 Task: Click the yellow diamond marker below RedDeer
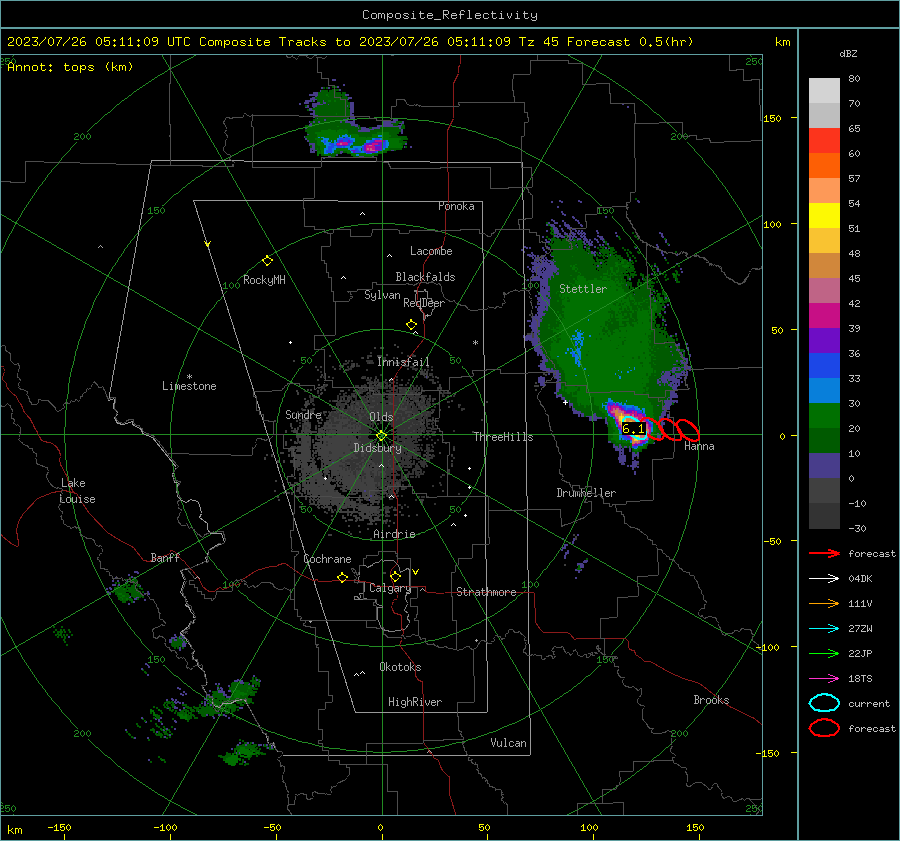(x=411, y=325)
